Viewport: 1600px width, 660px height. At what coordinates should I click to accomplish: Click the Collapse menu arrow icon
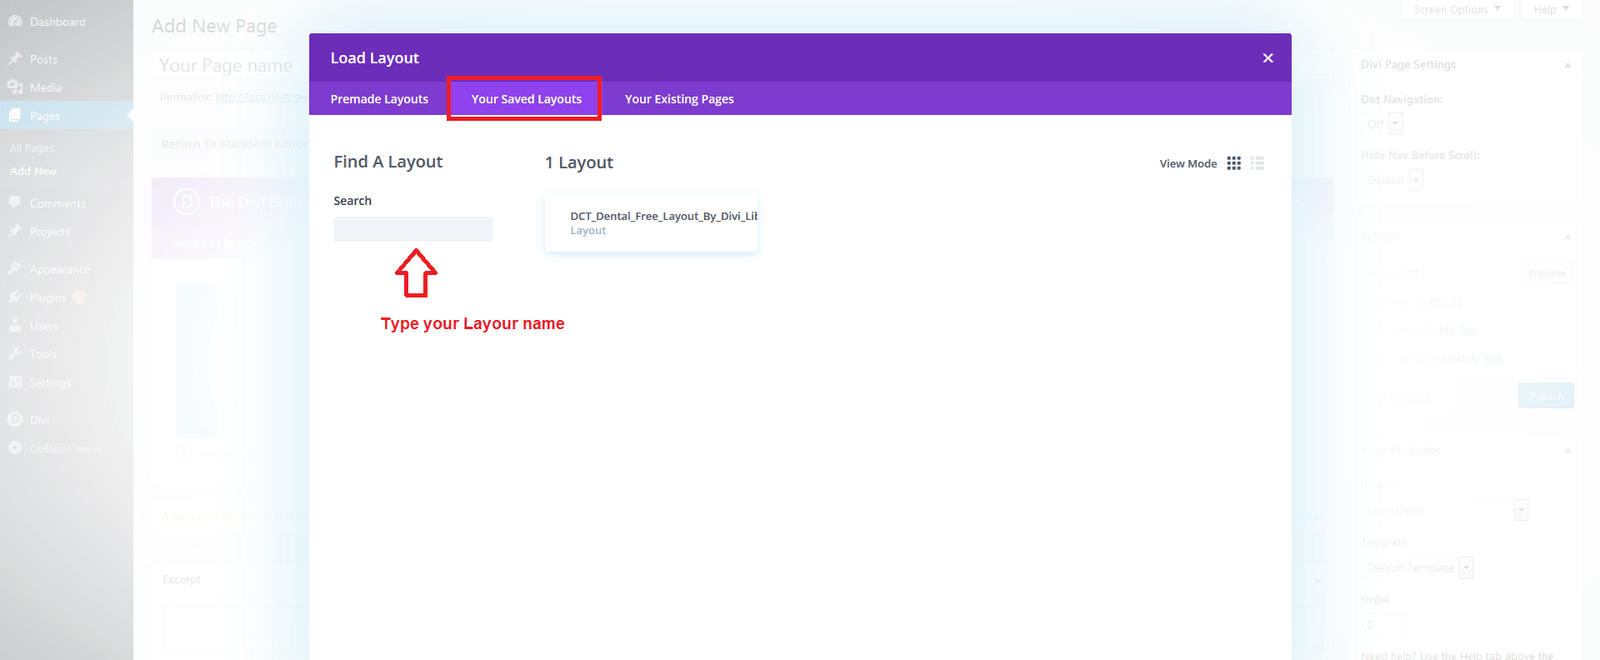15,448
